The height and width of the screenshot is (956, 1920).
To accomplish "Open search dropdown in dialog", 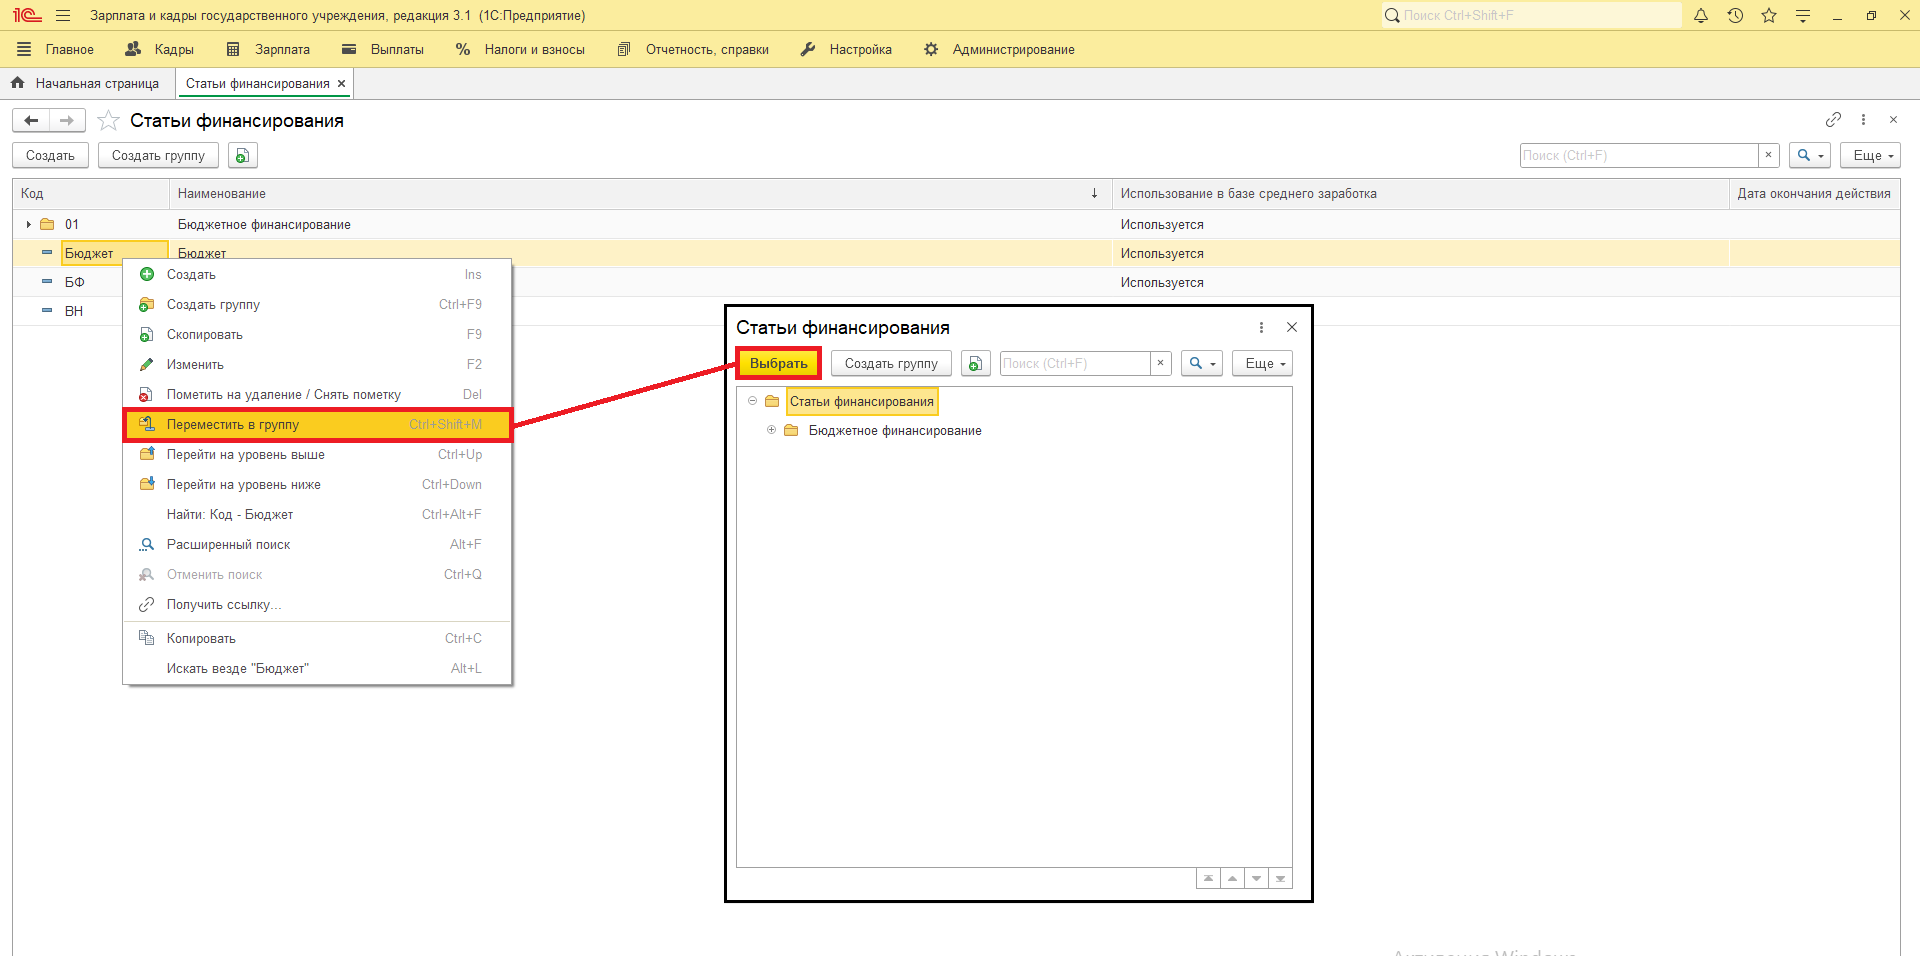I will pyautogui.click(x=1202, y=363).
